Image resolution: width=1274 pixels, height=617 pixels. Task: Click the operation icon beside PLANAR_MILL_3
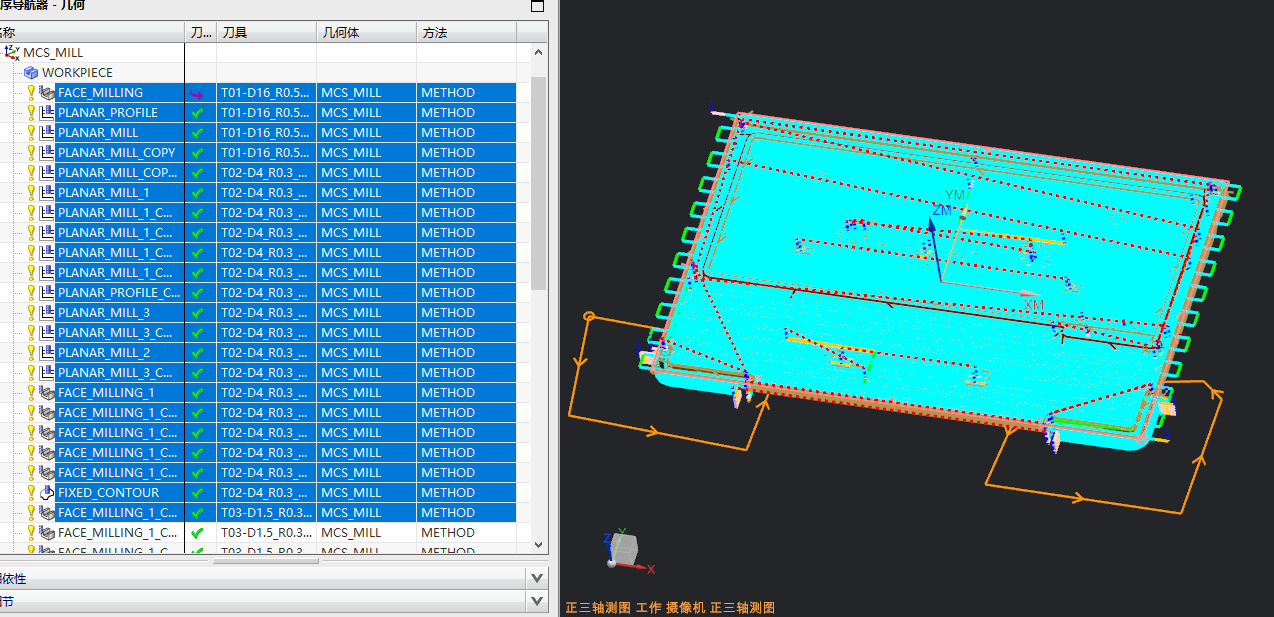(x=47, y=312)
